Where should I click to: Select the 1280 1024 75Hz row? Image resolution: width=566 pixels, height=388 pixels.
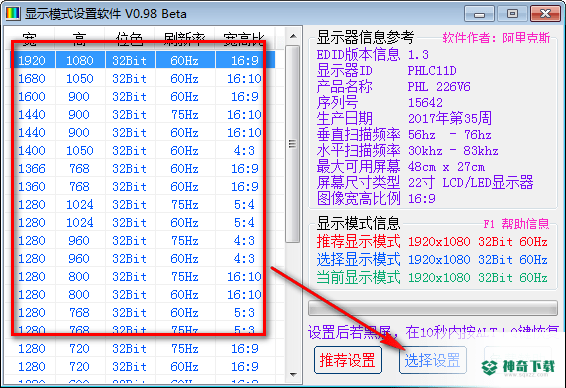pyautogui.click(x=142, y=204)
